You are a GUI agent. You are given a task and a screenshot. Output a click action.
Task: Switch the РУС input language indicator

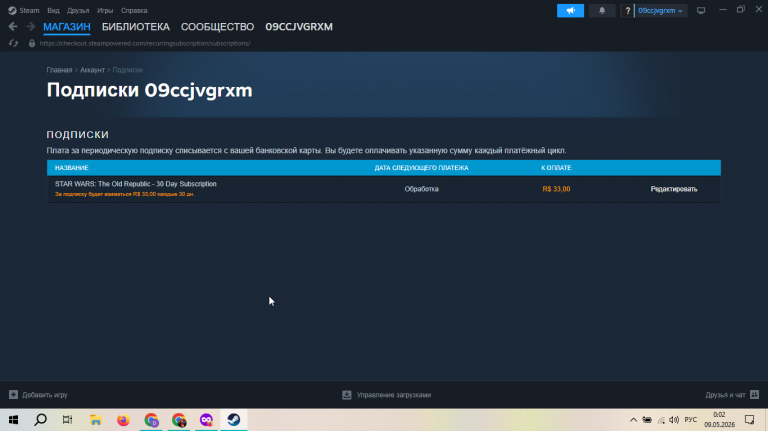click(x=691, y=420)
